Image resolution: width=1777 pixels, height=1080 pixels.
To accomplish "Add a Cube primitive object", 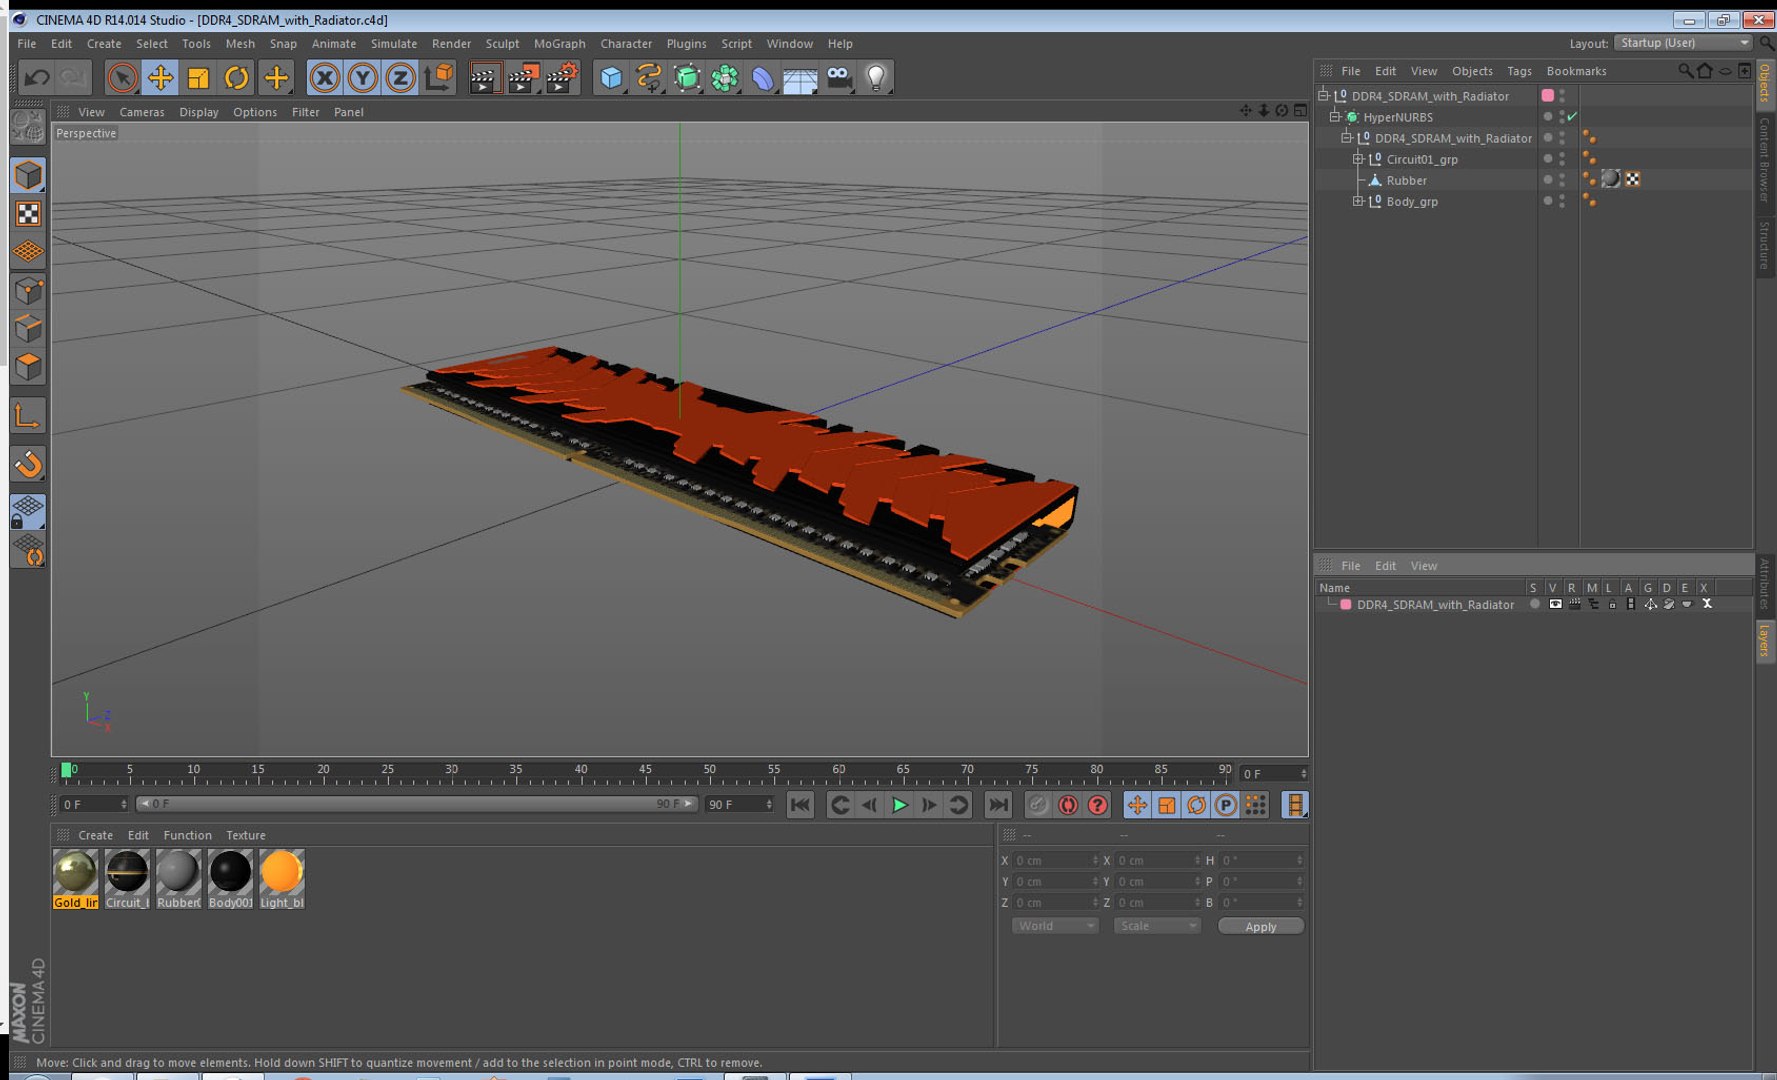I will click(x=610, y=77).
